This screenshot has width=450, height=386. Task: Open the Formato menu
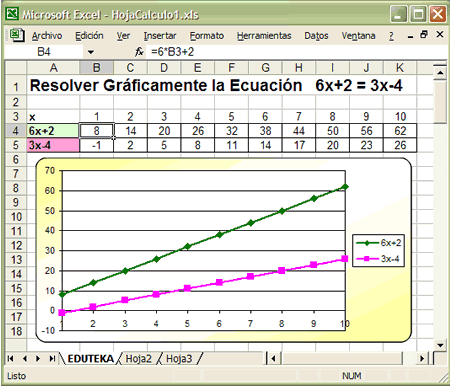tap(207, 35)
